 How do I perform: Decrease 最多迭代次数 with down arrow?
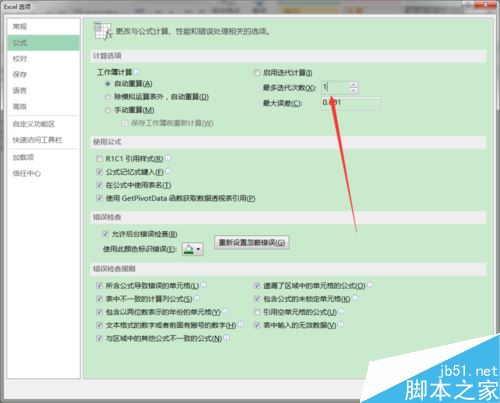point(354,91)
